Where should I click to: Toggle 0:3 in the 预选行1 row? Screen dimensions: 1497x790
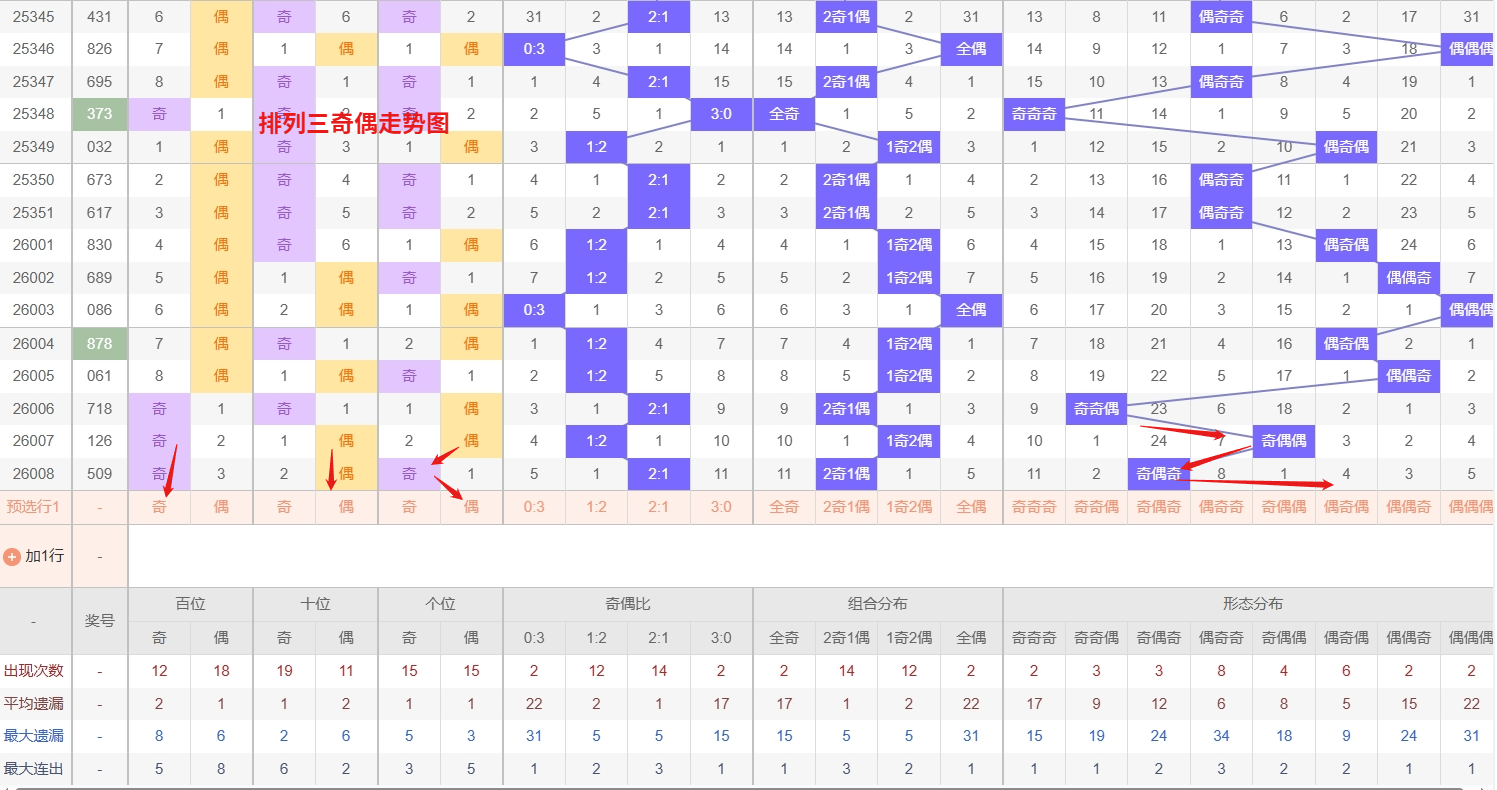[534, 507]
